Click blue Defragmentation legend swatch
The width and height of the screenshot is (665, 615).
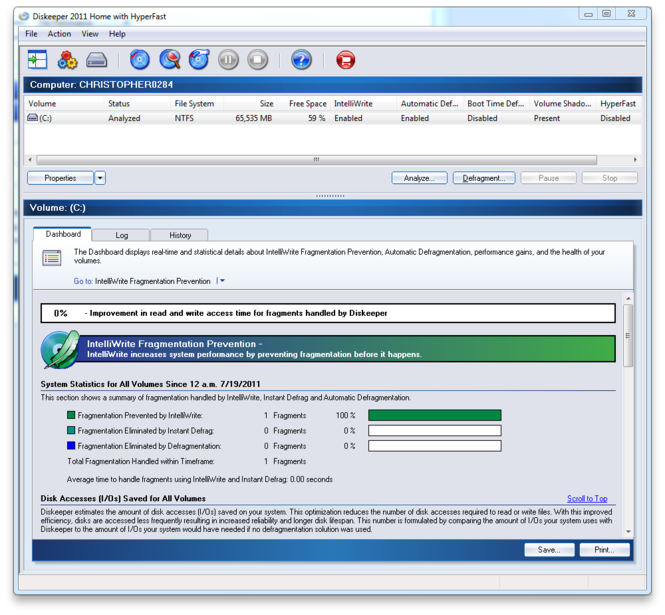[x=71, y=445]
